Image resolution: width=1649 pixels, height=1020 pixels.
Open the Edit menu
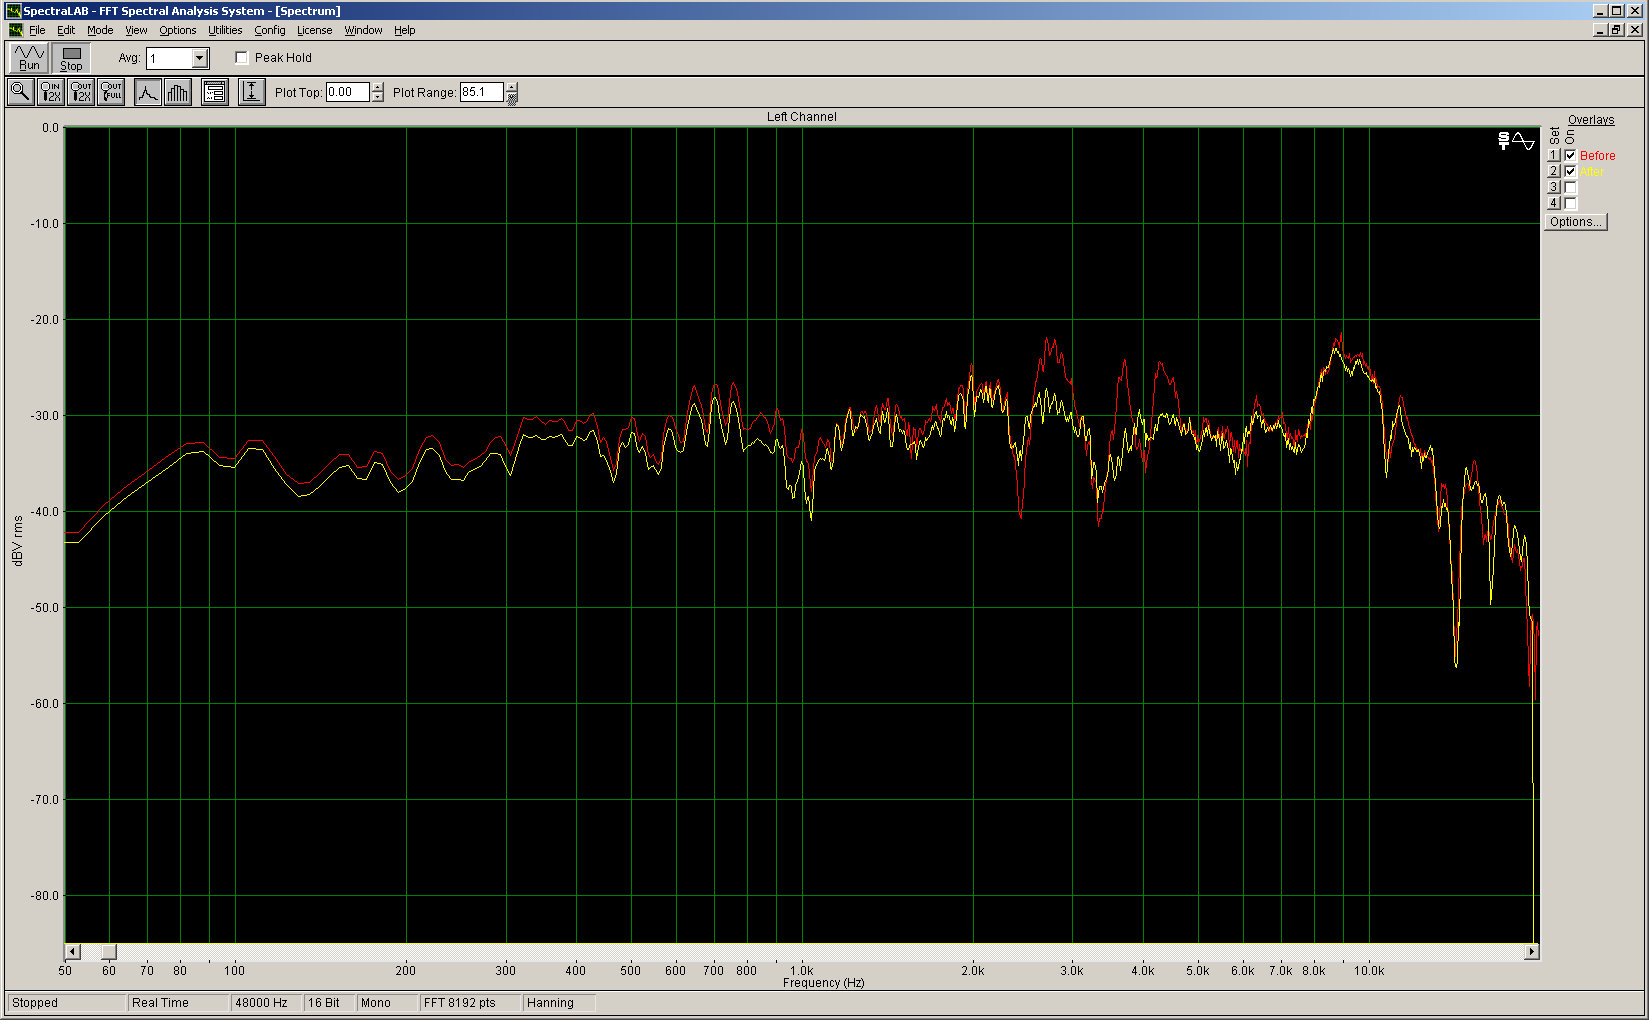point(66,30)
